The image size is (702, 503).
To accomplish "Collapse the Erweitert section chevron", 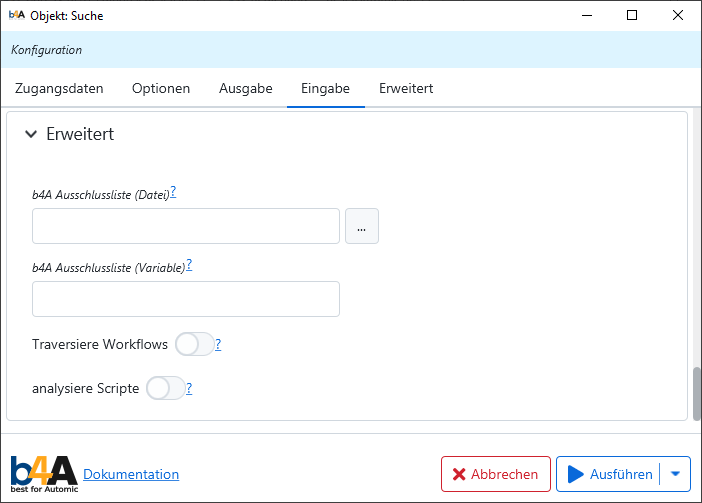I will [31, 134].
